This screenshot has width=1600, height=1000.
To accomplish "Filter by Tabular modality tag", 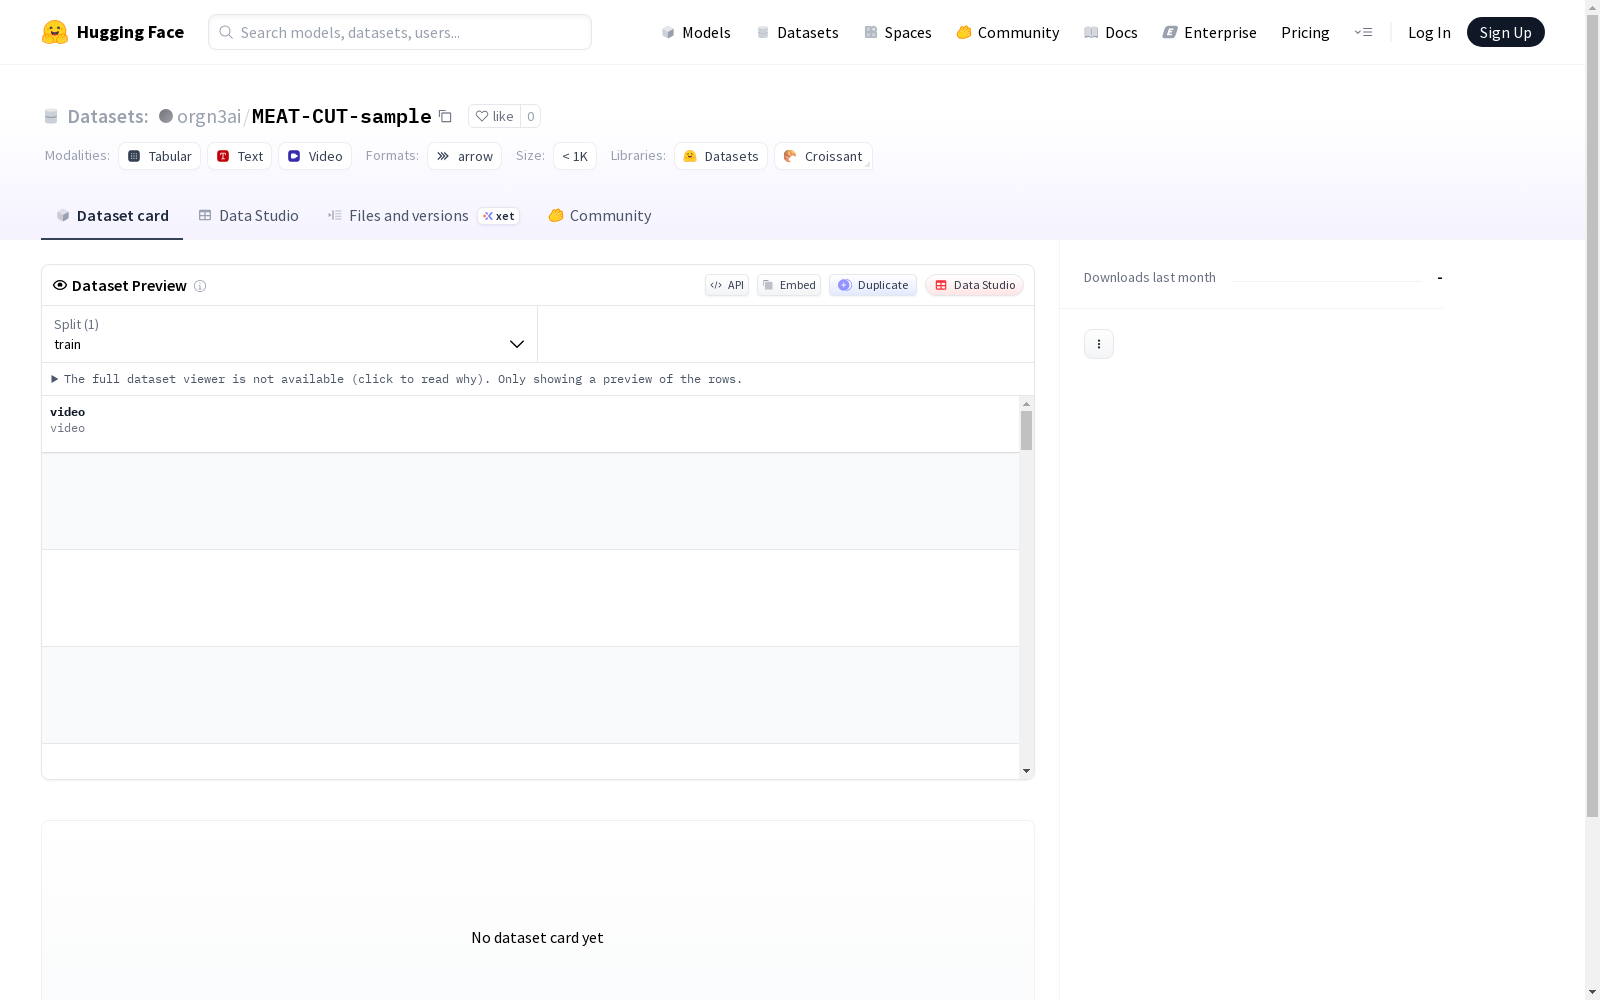I will point(160,156).
